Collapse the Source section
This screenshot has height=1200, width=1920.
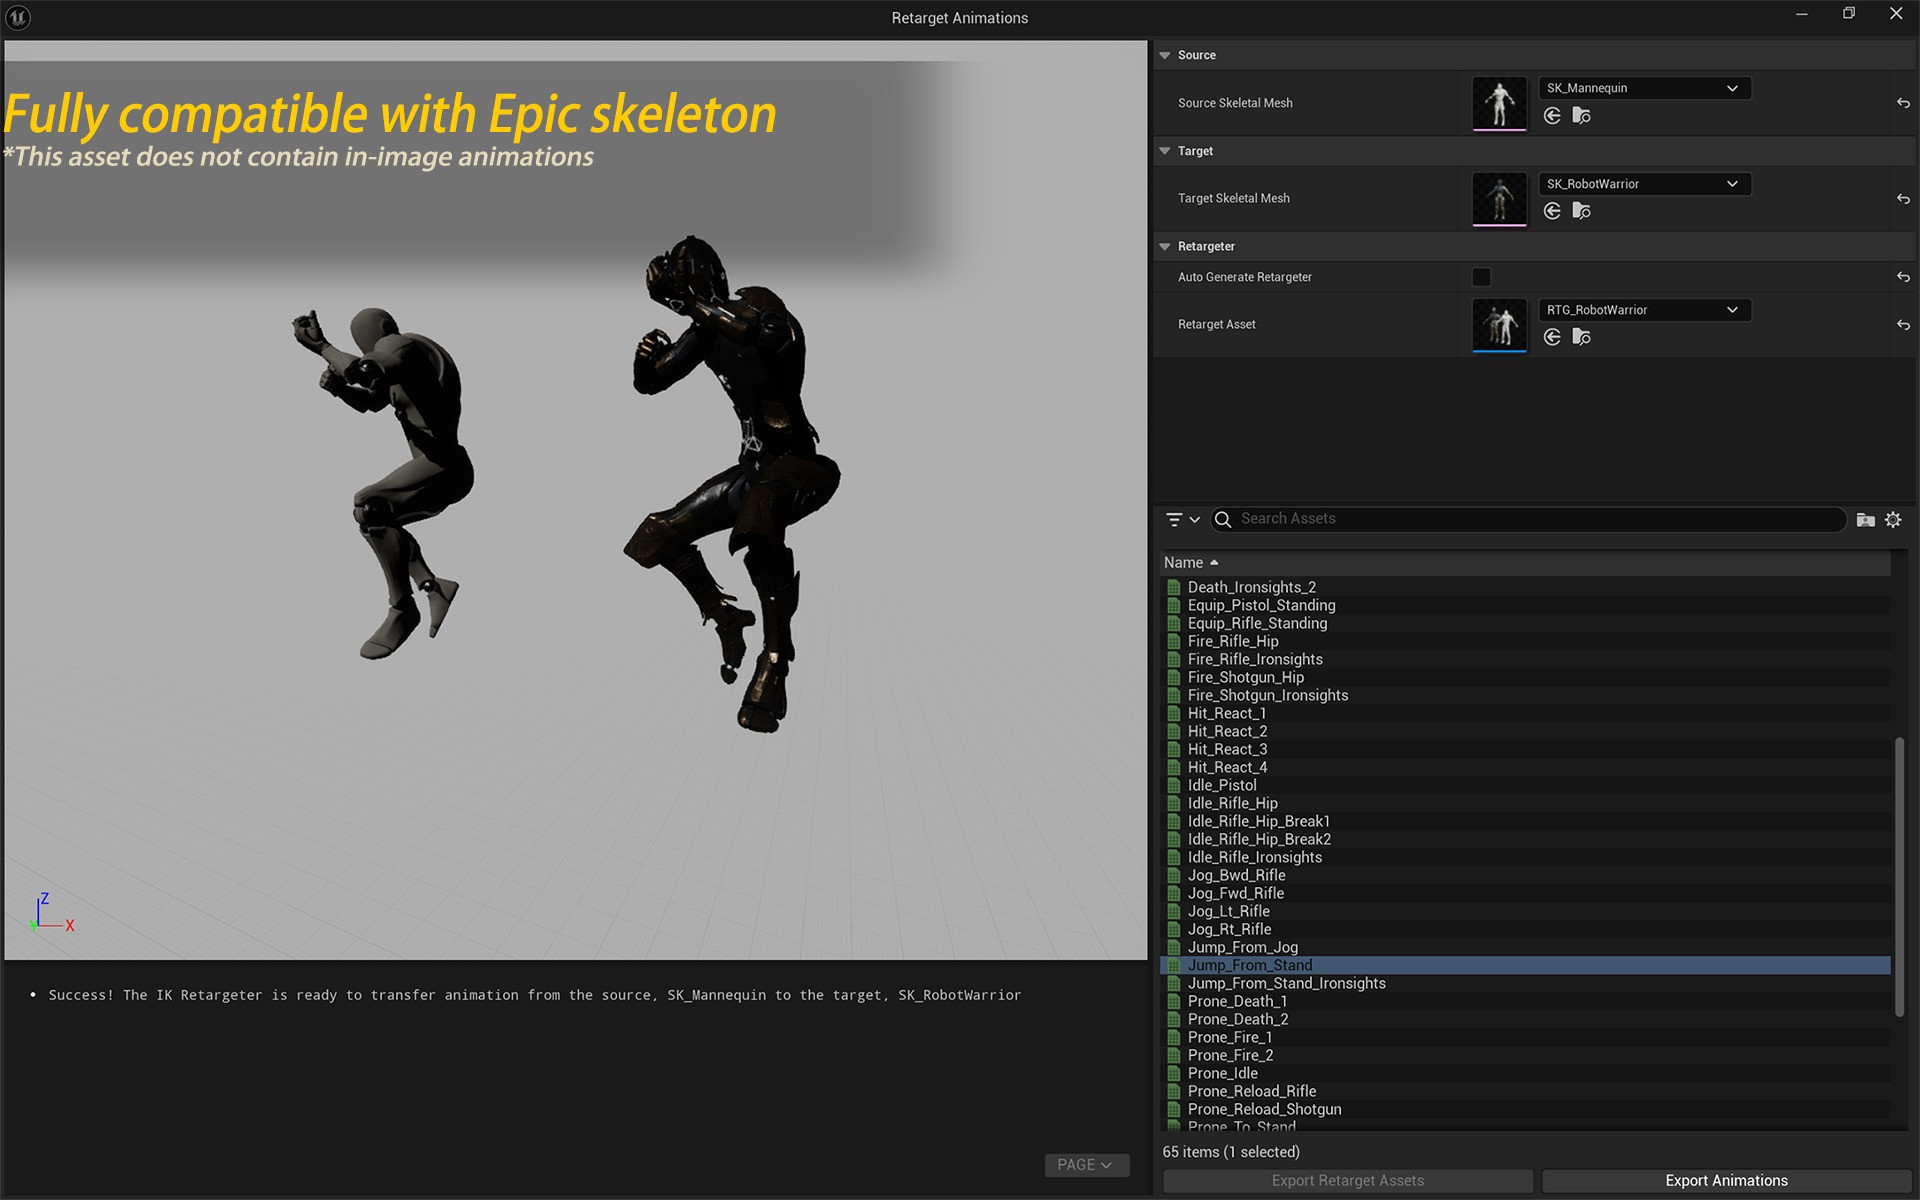pos(1165,55)
